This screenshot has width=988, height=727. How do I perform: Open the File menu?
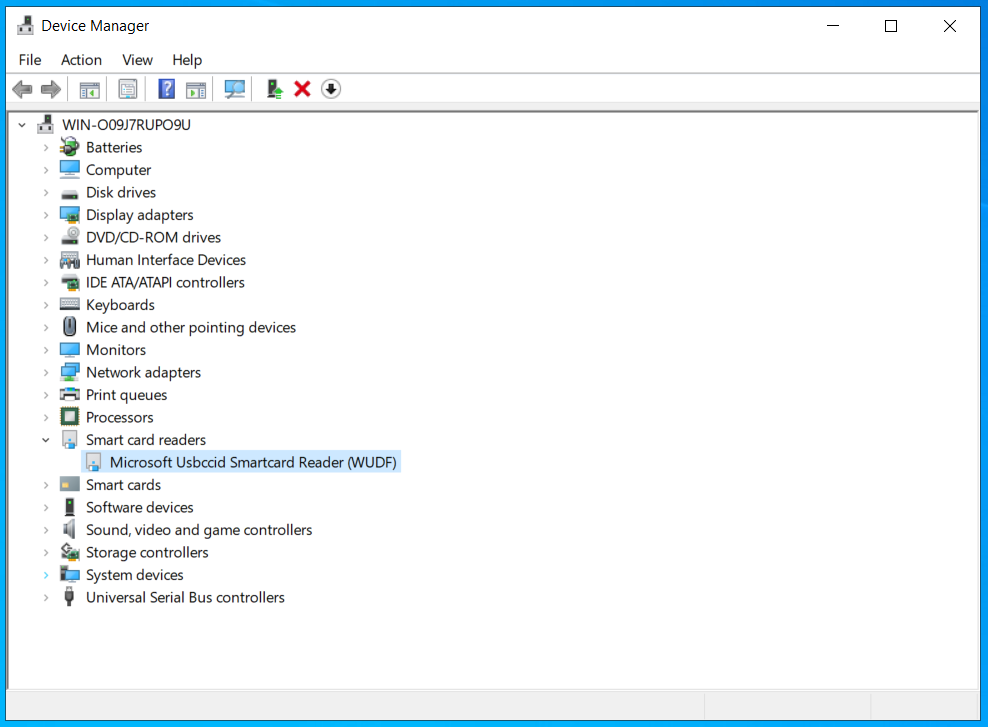tap(30, 60)
